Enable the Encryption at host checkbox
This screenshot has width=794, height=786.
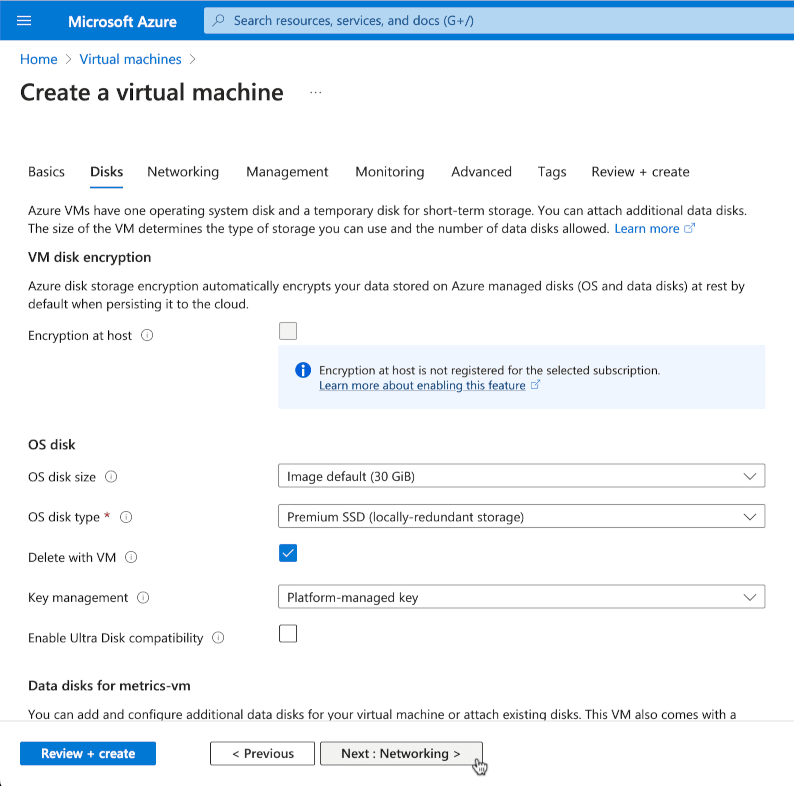point(288,332)
